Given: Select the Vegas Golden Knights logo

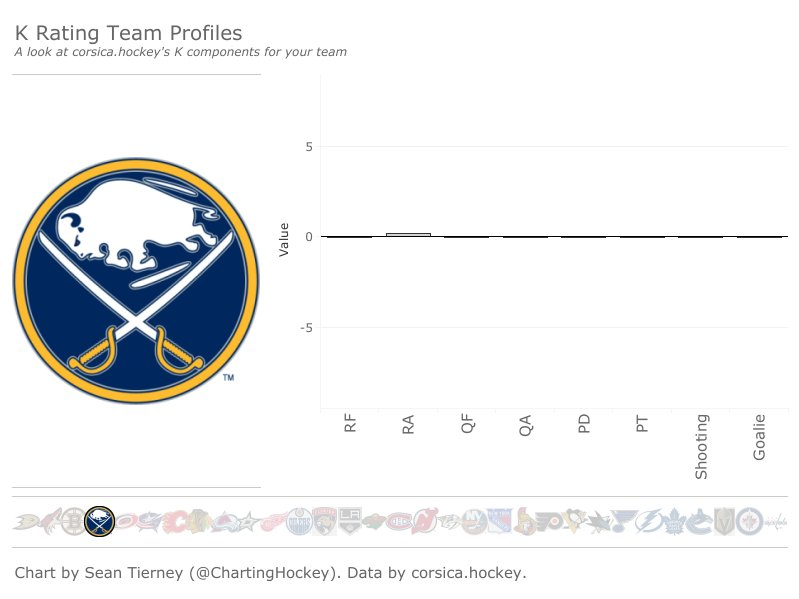Looking at the screenshot, I should [x=724, y=522].
